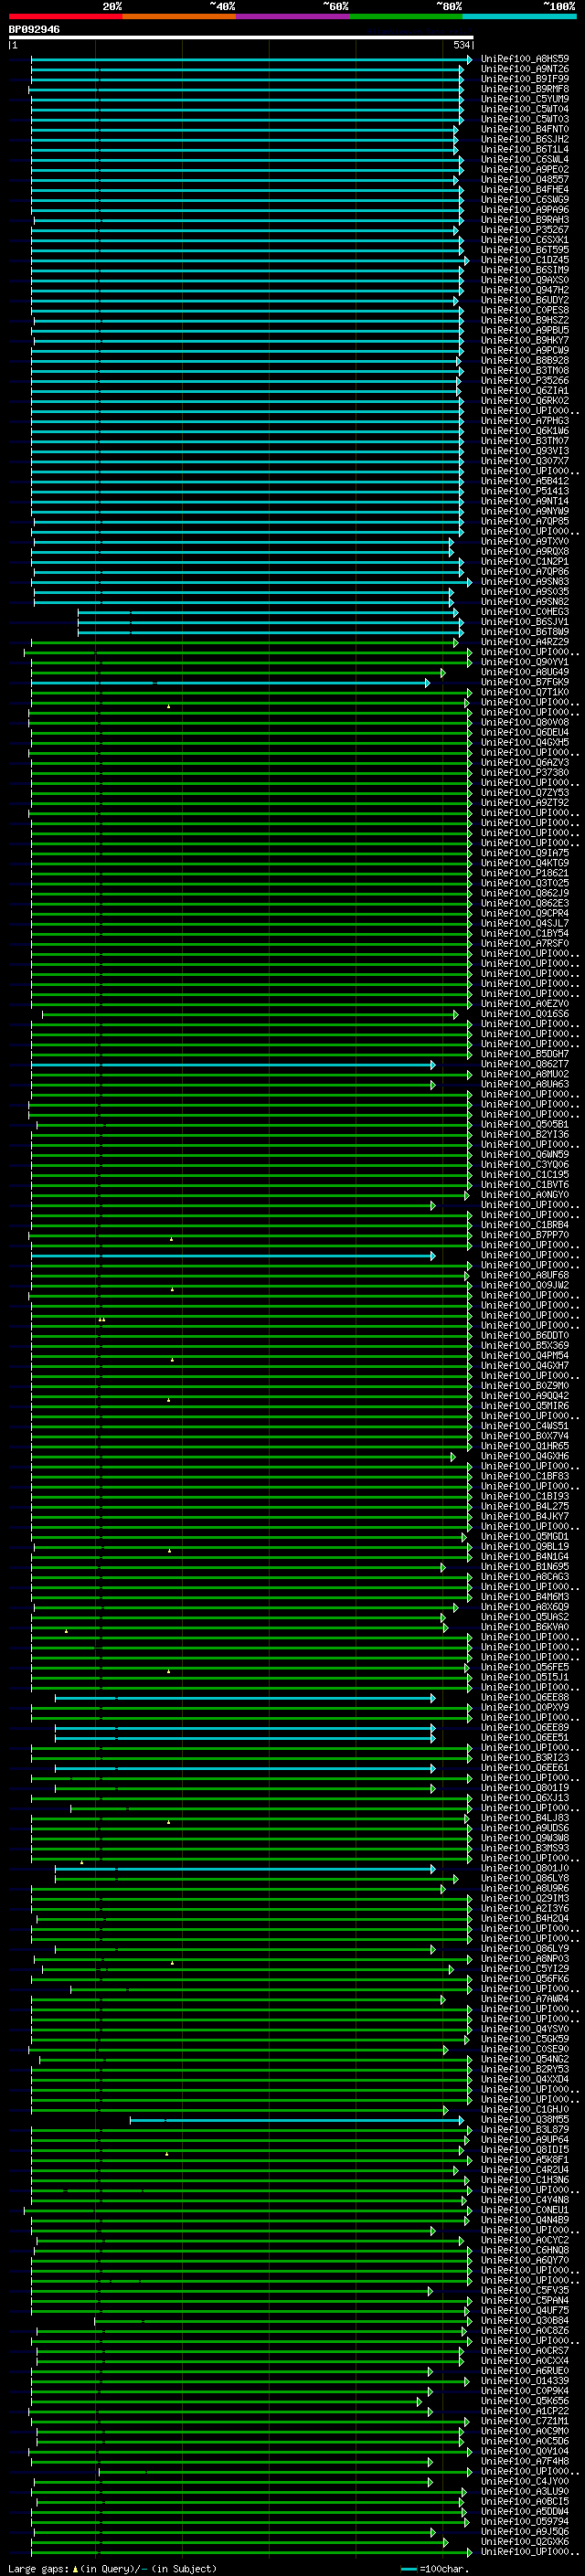The width and height of the screenshot is (585, 2576).
Task: Select label UniRef100_C1BRB4
Action: point(525,1225)
